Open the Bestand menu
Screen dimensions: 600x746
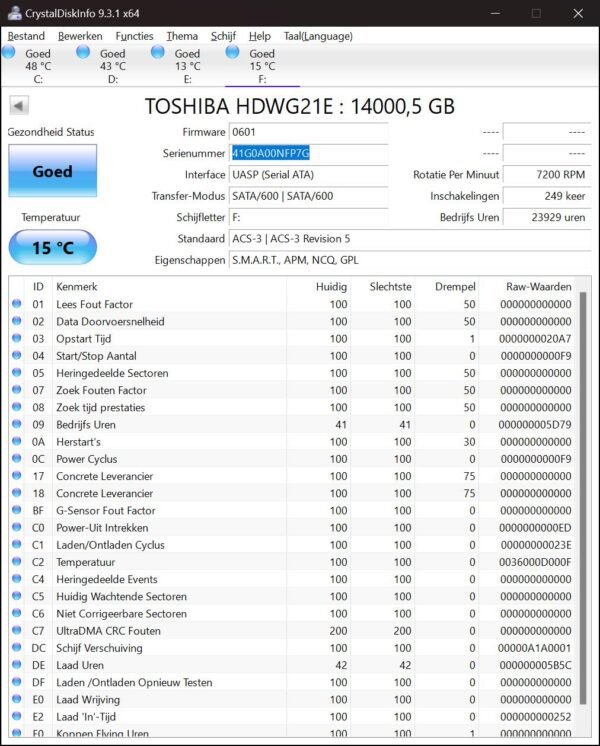pyautogui.click(x=26, y=36)
